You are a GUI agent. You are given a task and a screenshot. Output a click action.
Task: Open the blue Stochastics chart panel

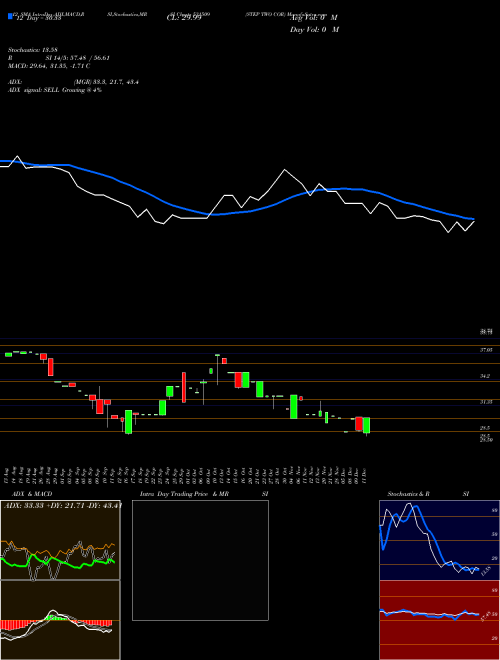(x=439, y=540)
